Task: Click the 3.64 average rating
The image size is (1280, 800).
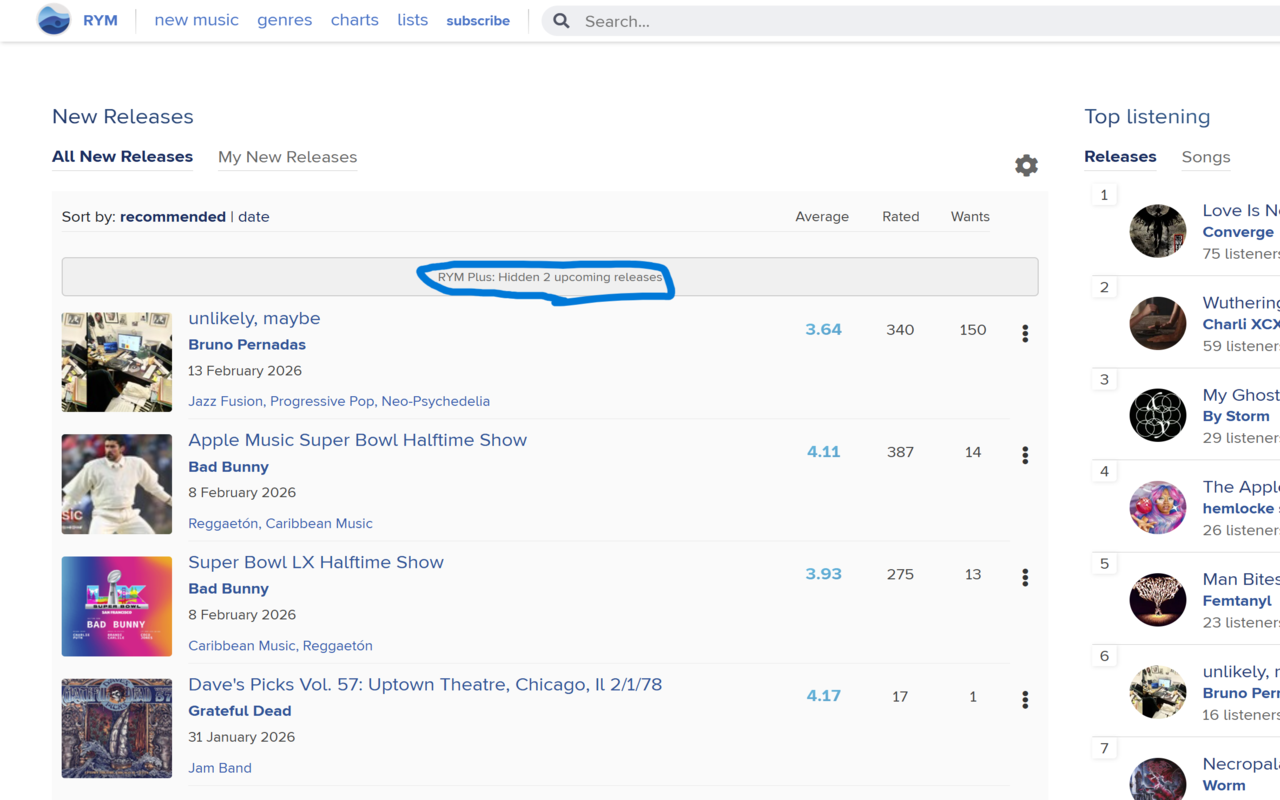Action: pyautogui.click(x=823, y=330)
